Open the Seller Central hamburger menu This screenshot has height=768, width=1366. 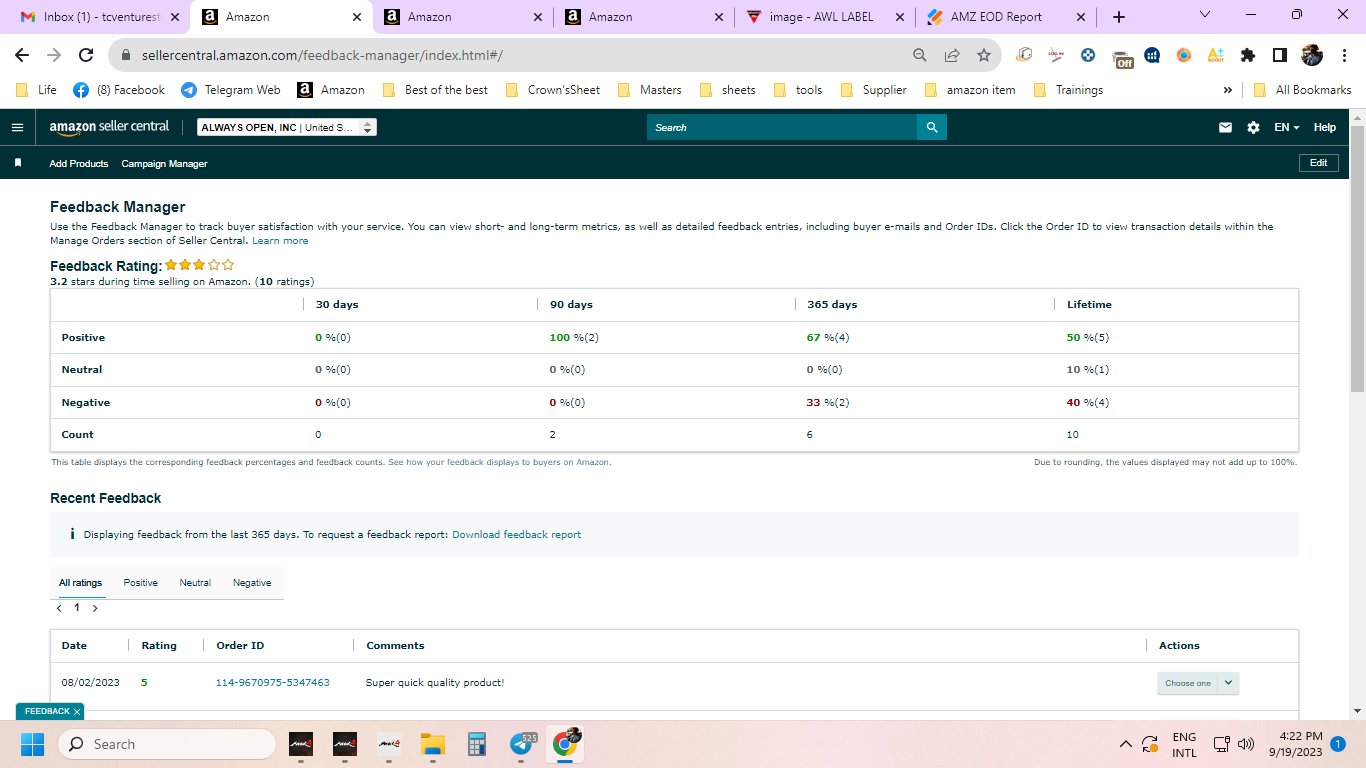tap(17, 127)
